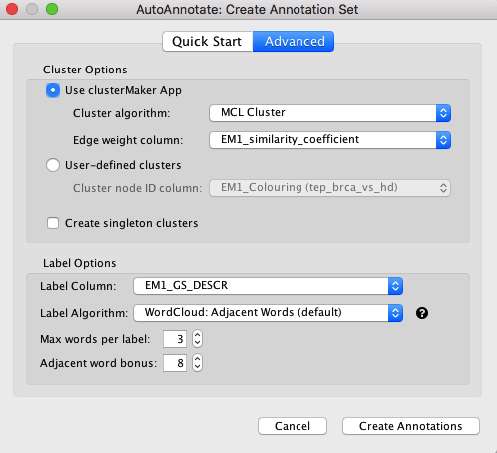This screenshot has height=453, width=497.
Task: Open the Cluster algorithm MCL Cluster dropdown
Action: [x=330, y=113]
